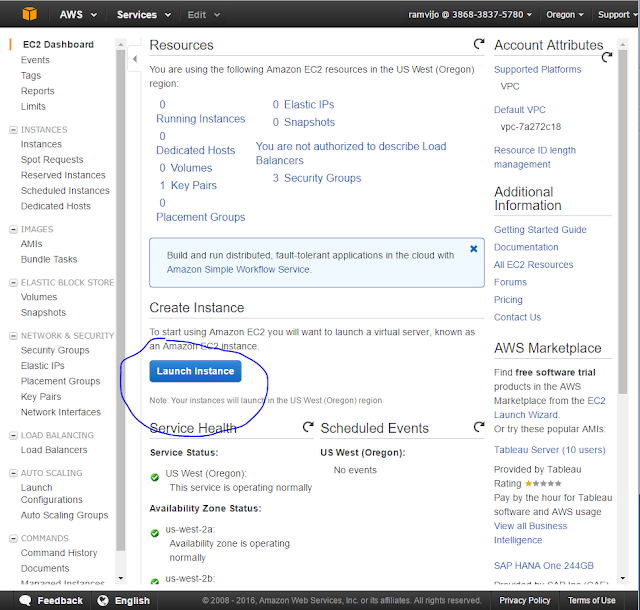
Task: Open the Supported Platforms link
Action: click(537, 69)
